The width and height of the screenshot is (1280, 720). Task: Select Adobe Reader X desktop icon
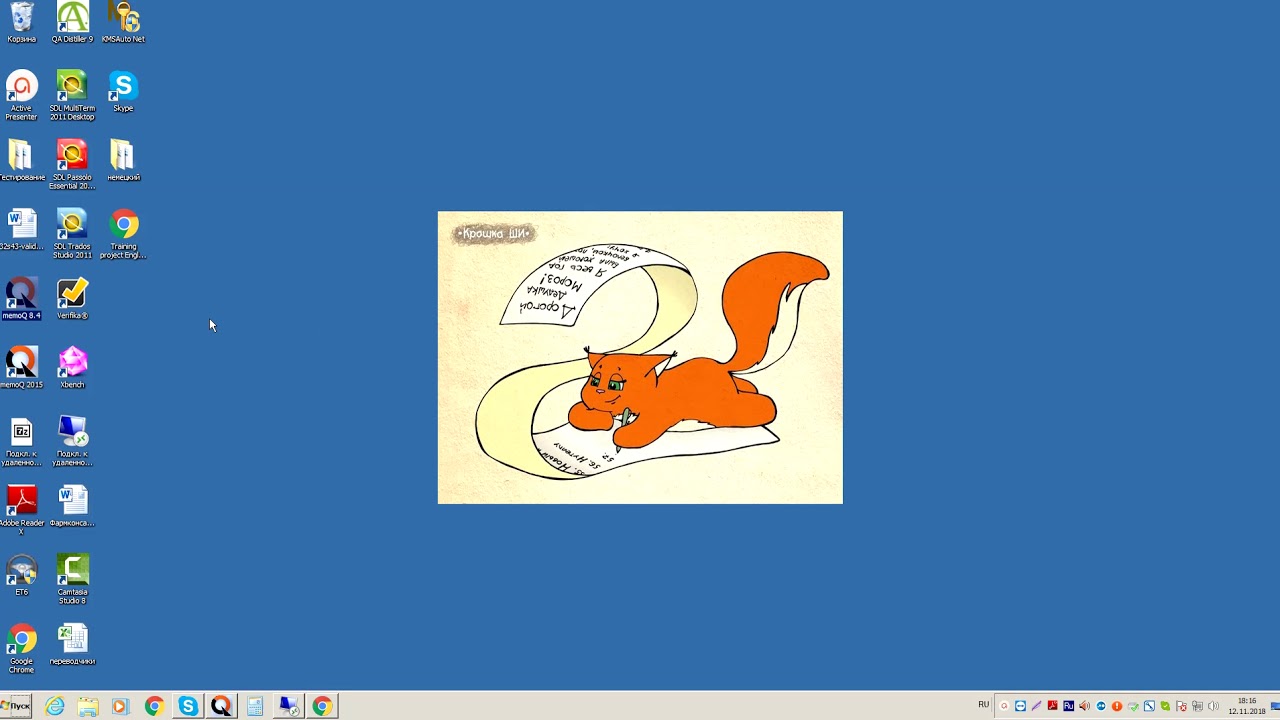click(21, 510)
